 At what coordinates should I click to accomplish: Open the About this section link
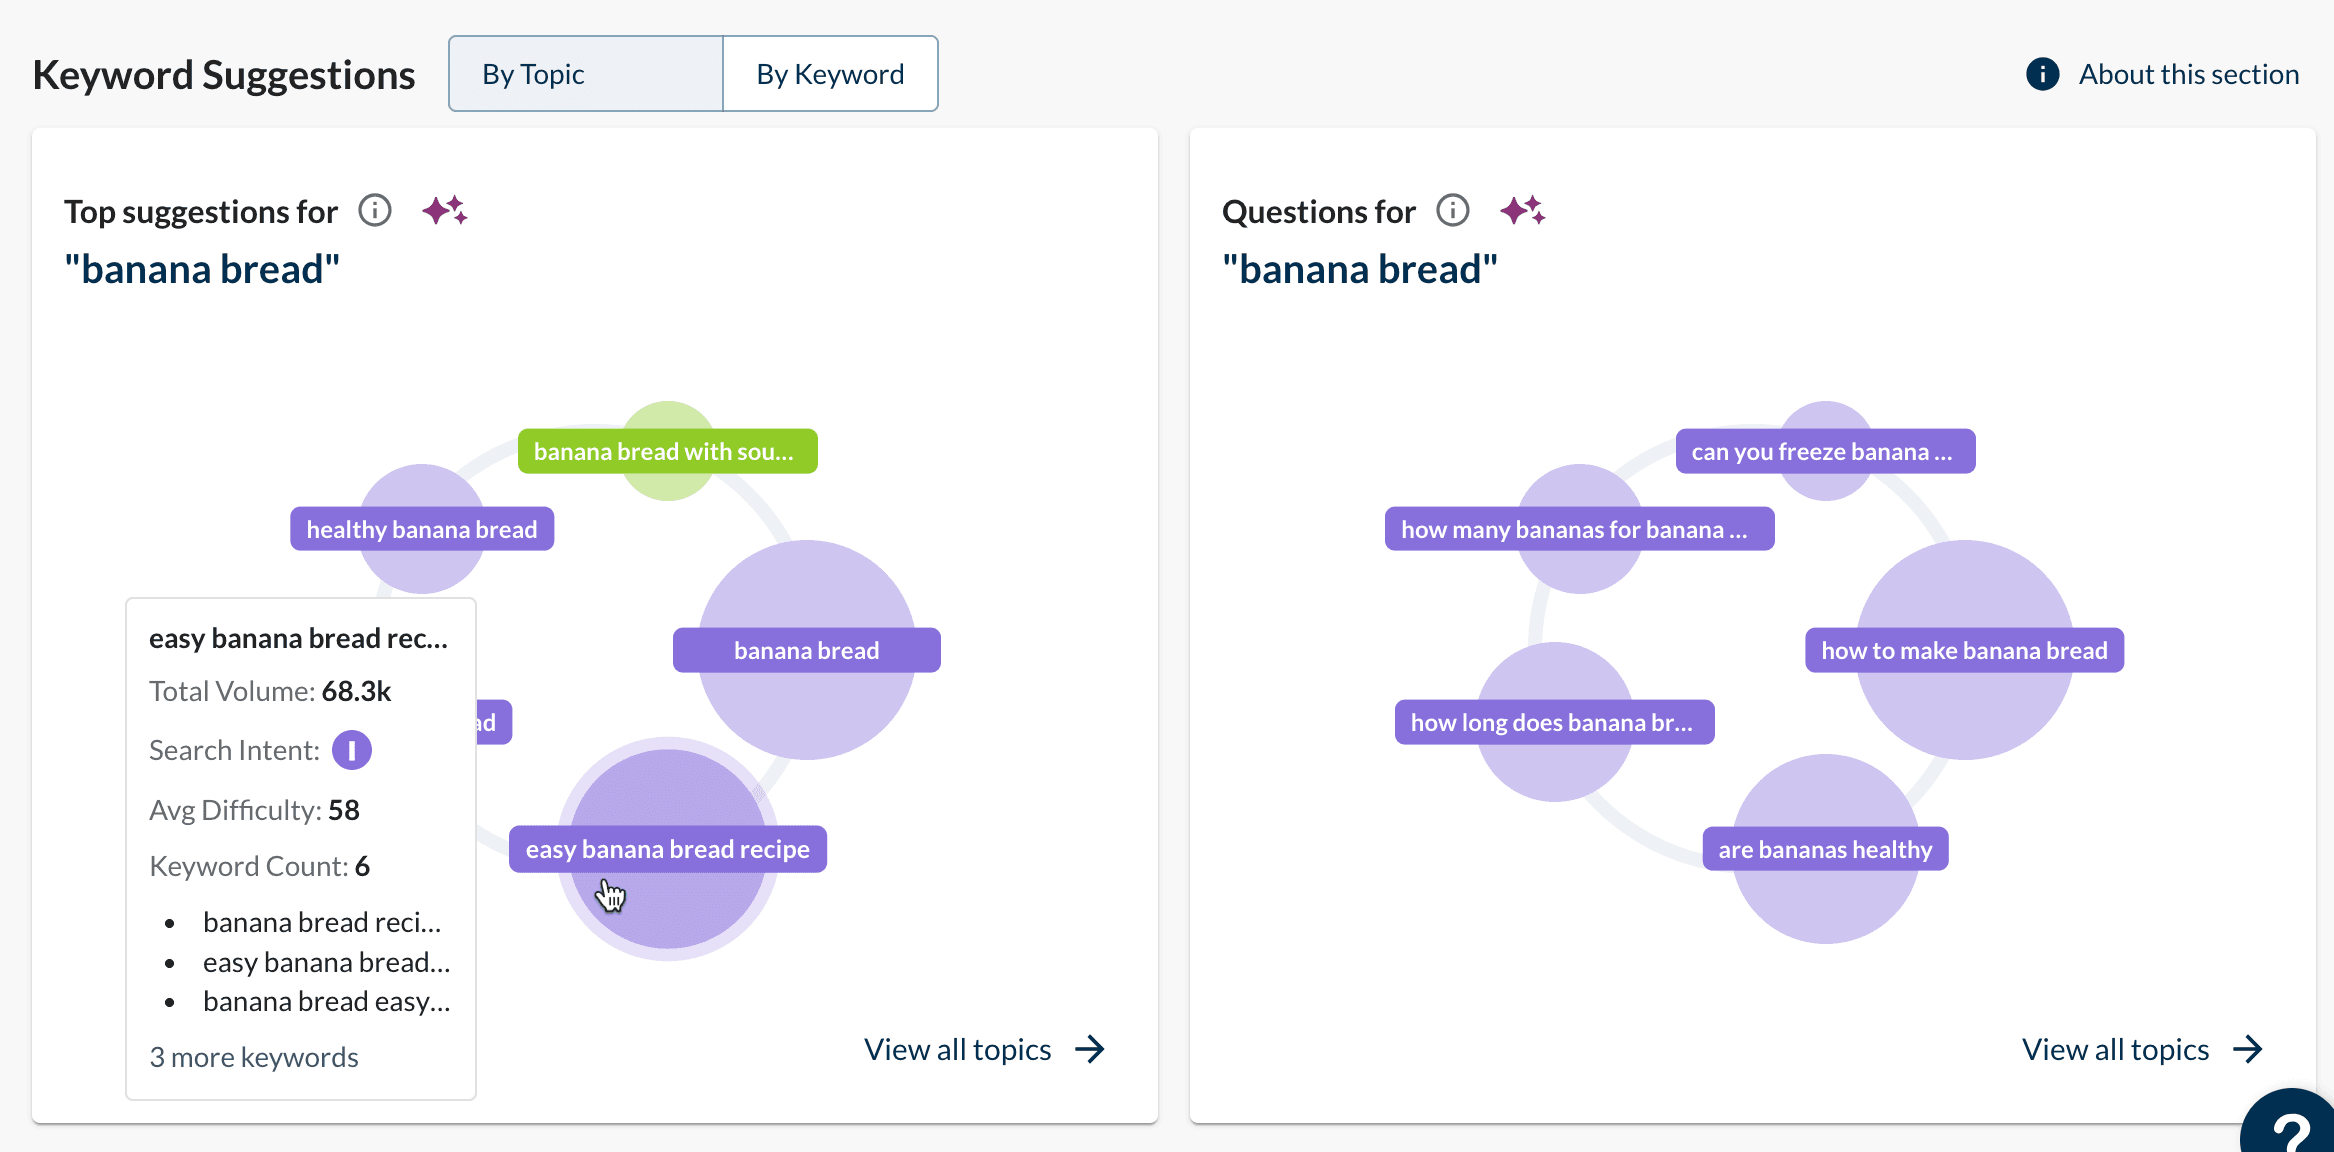click(x=2188, y=74)
